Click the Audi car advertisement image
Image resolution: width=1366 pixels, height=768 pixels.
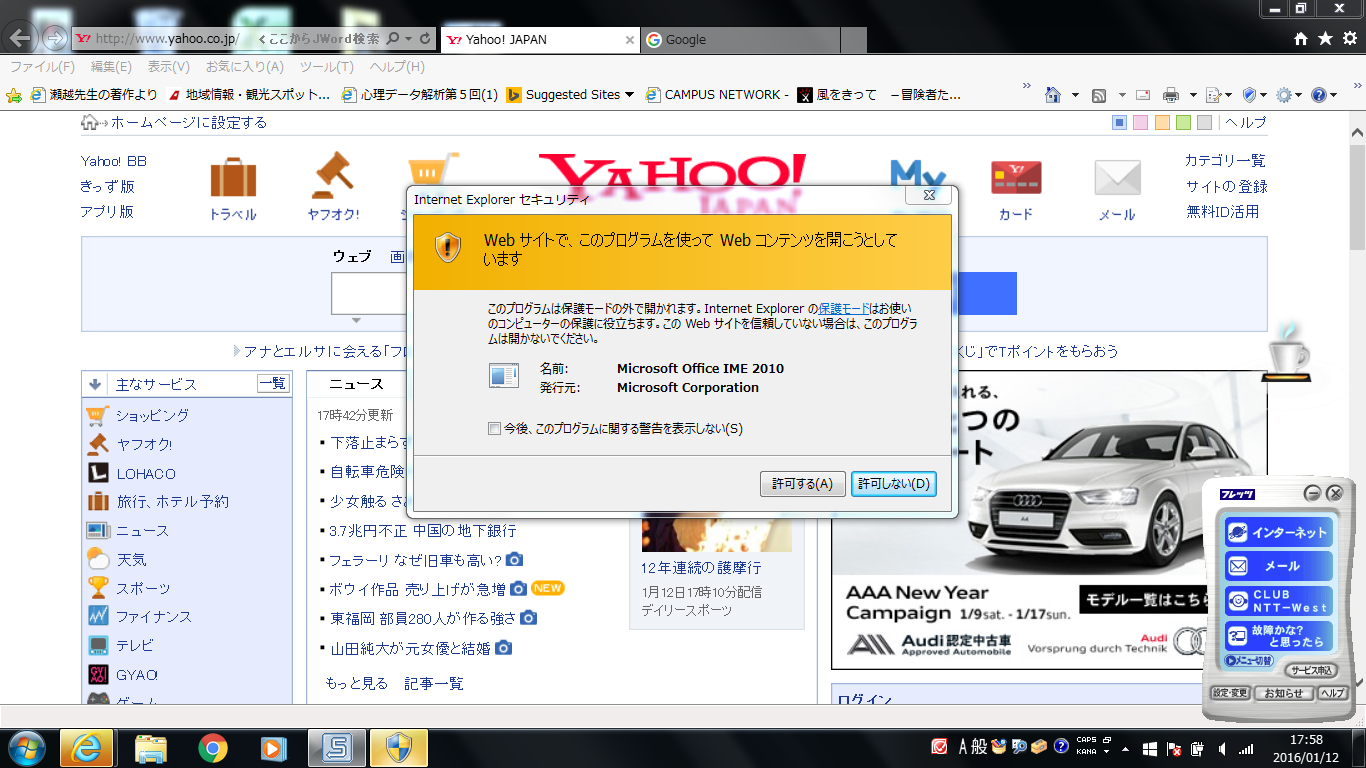[x=1049, y=519]
